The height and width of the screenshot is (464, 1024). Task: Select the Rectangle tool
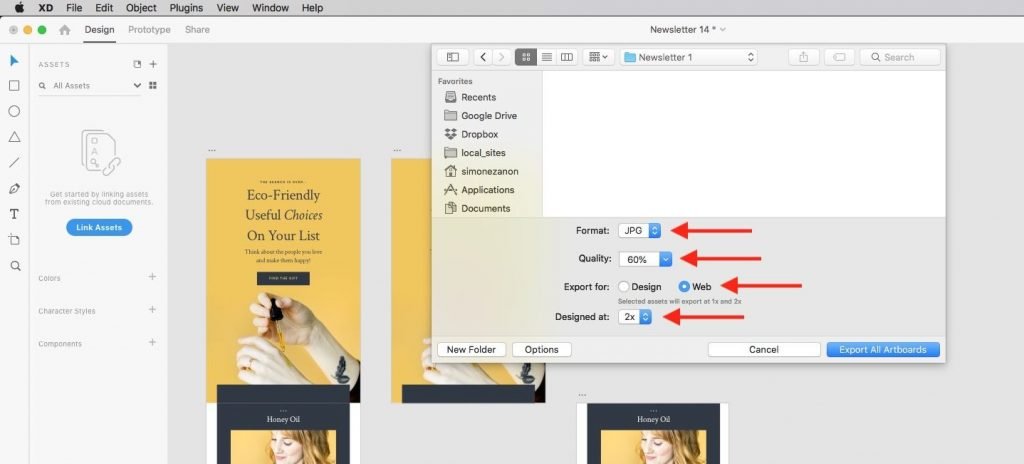(14, 86)
